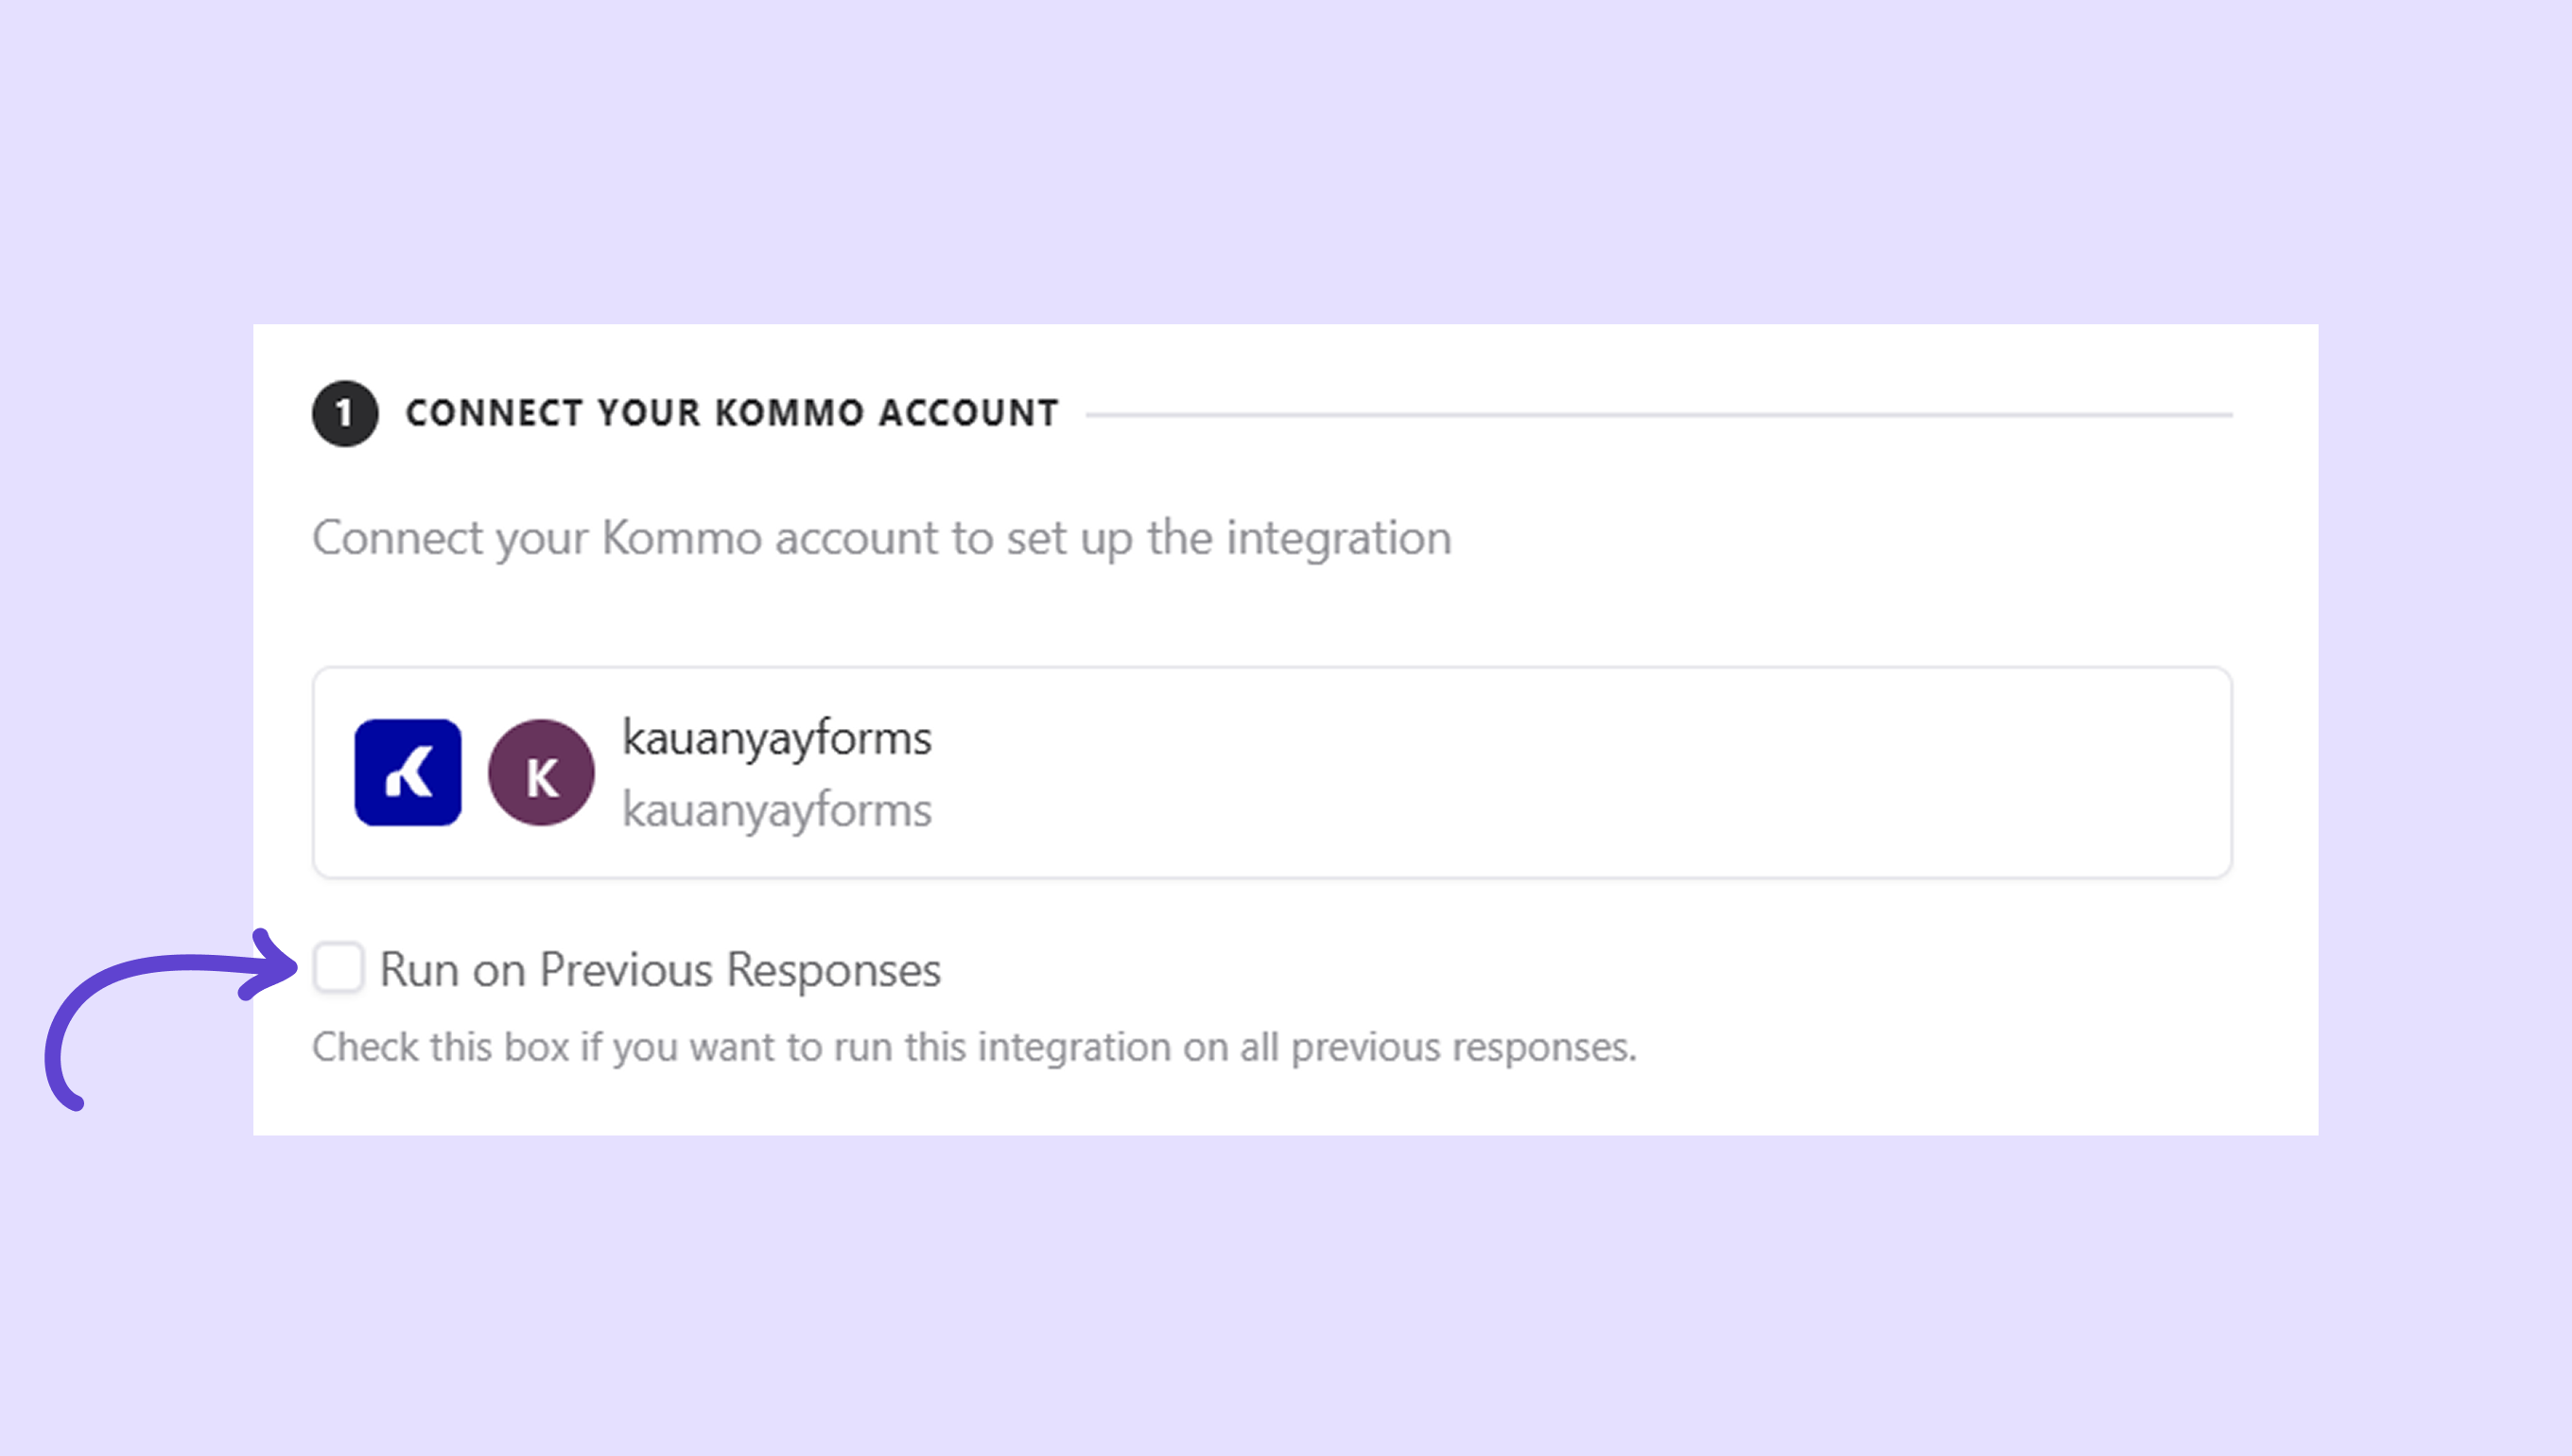
Task: Click the word "ACCOUNT" in the section heading
Action: pos(968,413)
